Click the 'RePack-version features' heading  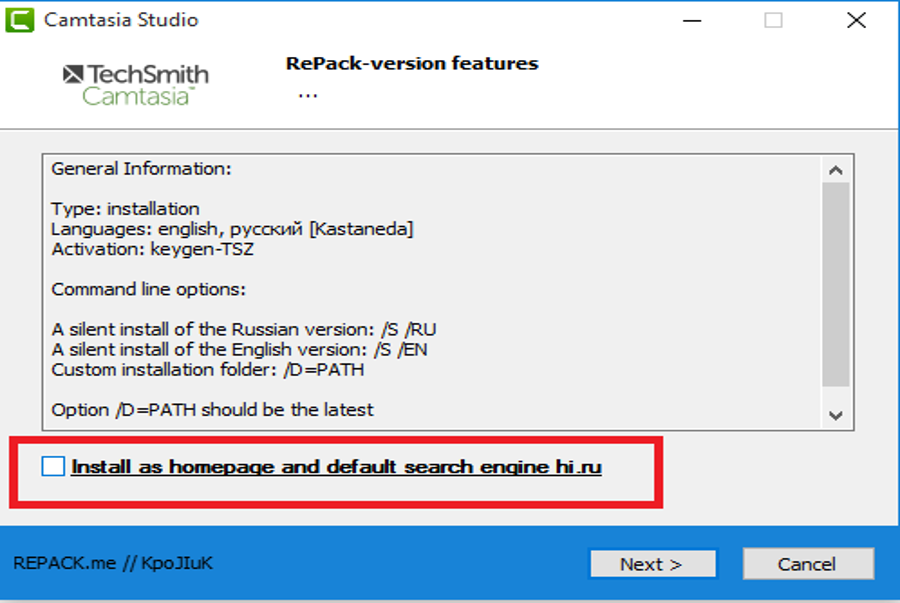pos(412,63)
